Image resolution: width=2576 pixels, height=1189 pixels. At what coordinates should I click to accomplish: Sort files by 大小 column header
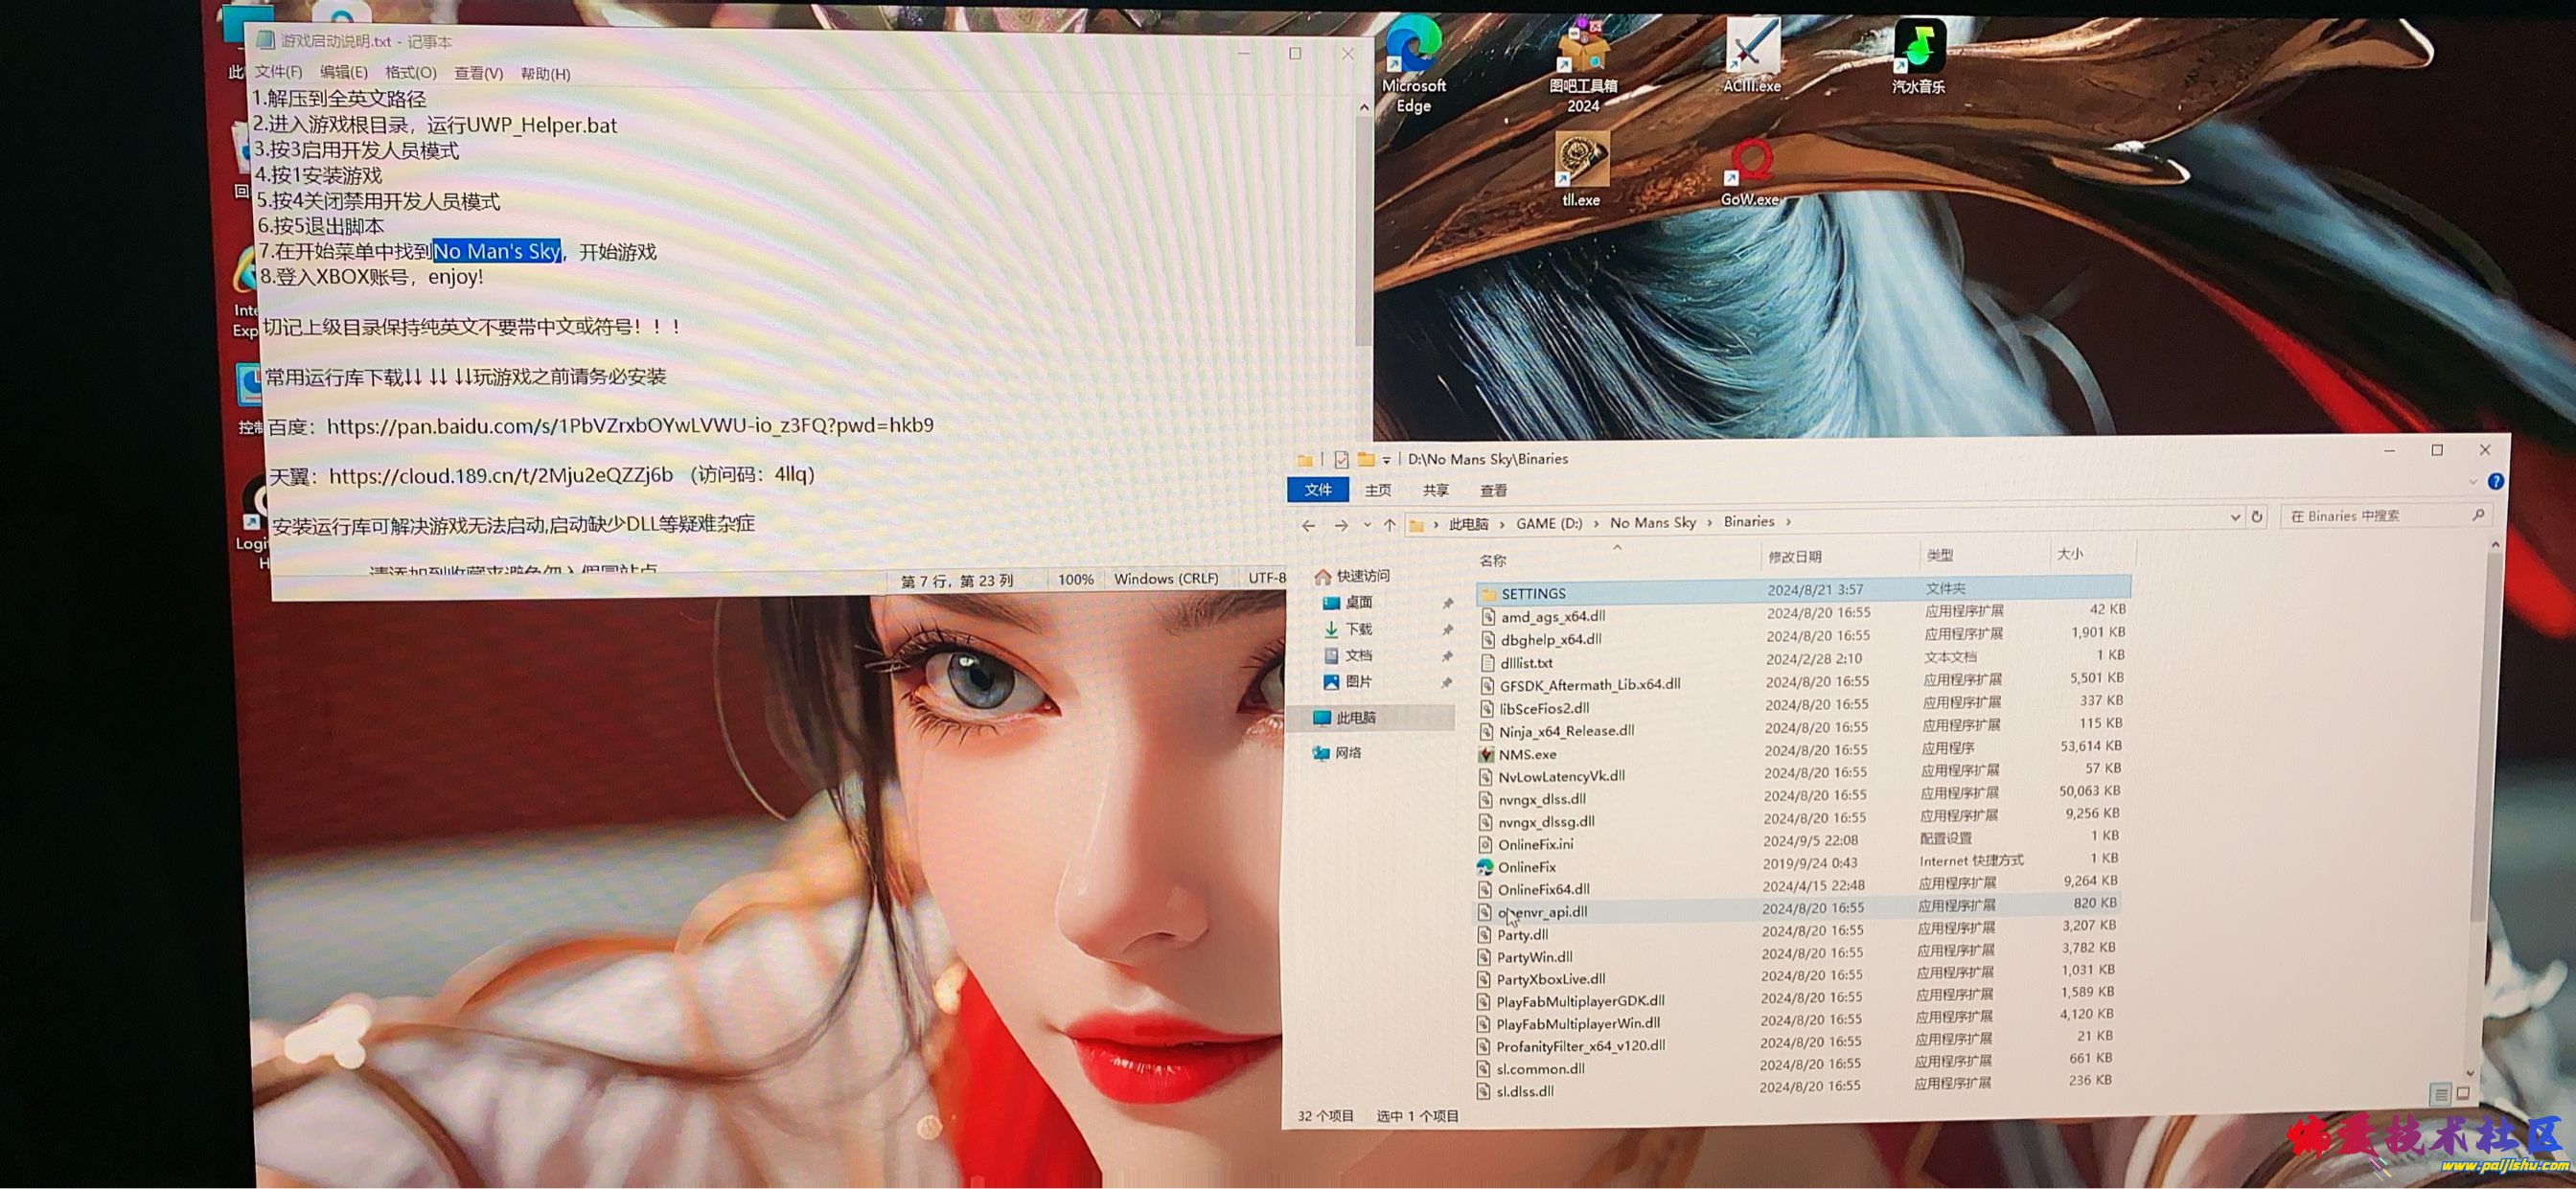click(x=2069, y=554)
